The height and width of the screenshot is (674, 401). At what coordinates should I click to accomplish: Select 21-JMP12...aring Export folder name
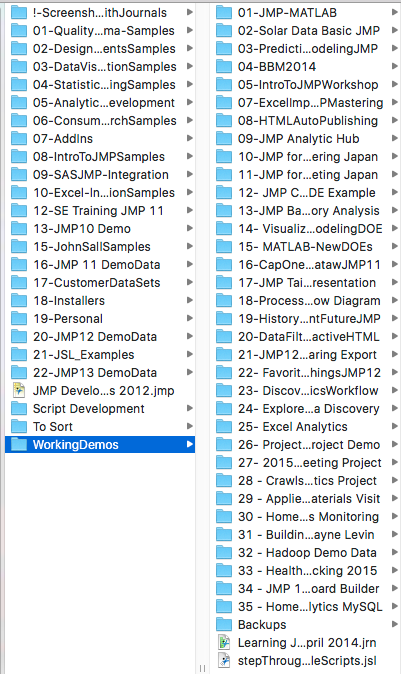[308, 354]
